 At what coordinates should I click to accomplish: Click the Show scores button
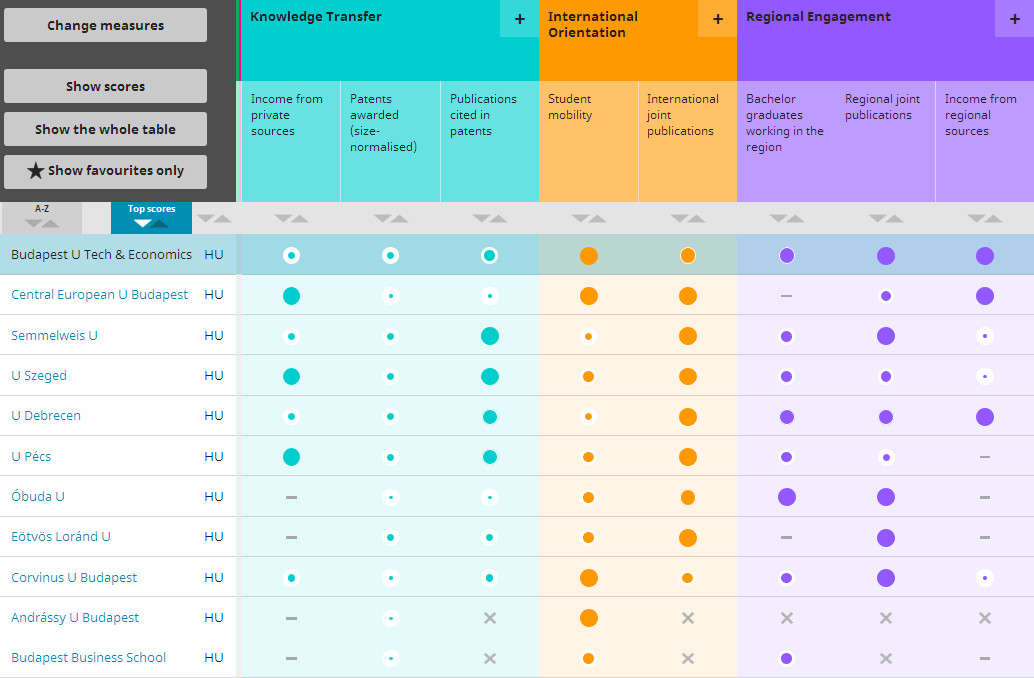coord(106,86)
